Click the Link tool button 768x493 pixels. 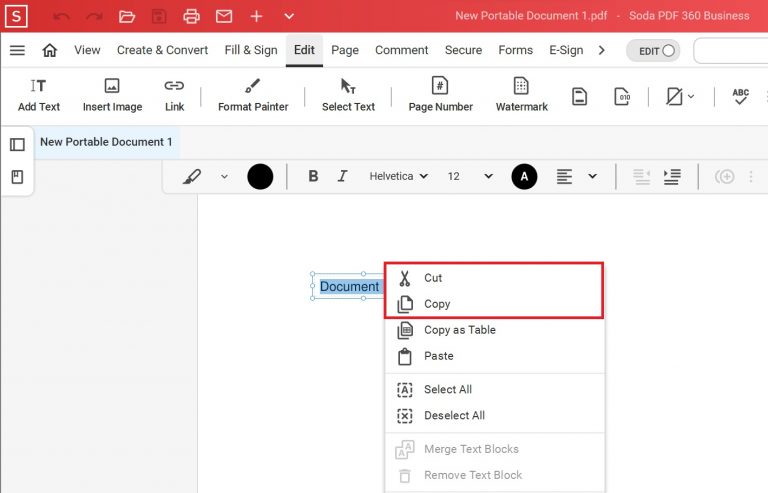(x=175, y=95)
